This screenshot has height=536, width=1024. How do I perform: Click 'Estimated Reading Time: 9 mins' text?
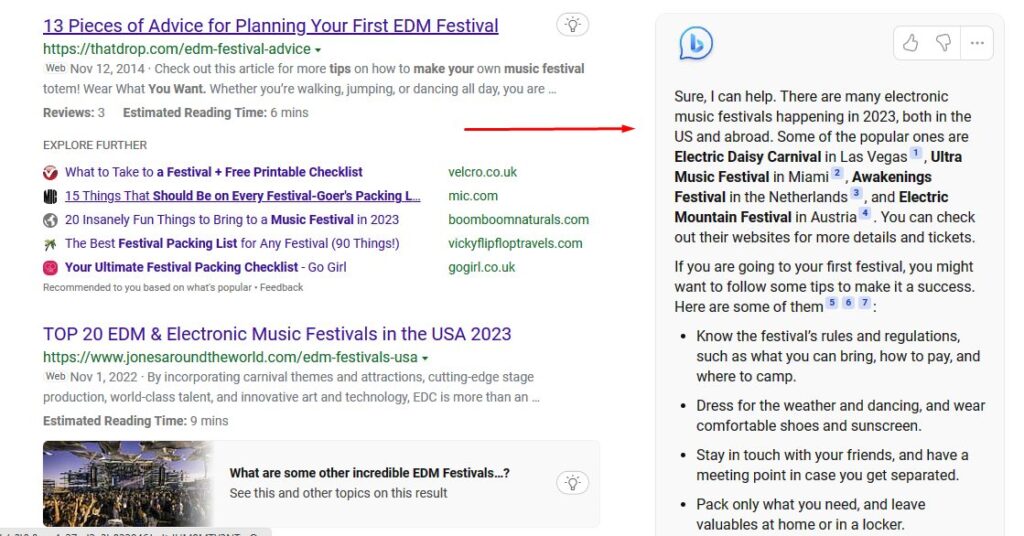click(x=136, y=421)
